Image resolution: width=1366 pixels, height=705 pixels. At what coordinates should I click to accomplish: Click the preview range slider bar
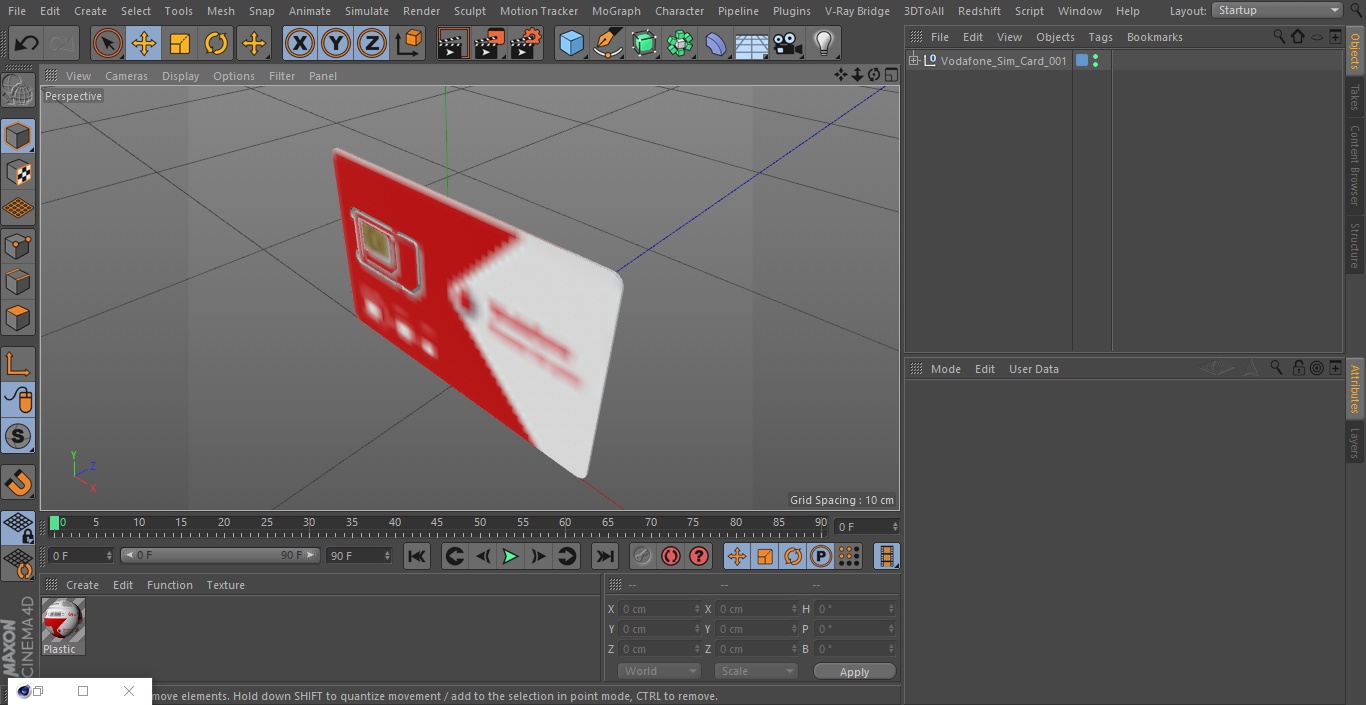pyautogui.click(x=220, y=555)
